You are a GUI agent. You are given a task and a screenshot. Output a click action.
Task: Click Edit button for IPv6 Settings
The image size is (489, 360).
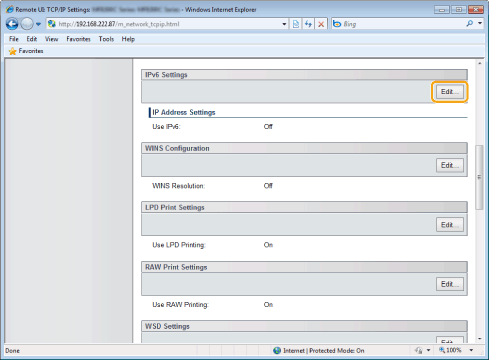pos(450,92)
